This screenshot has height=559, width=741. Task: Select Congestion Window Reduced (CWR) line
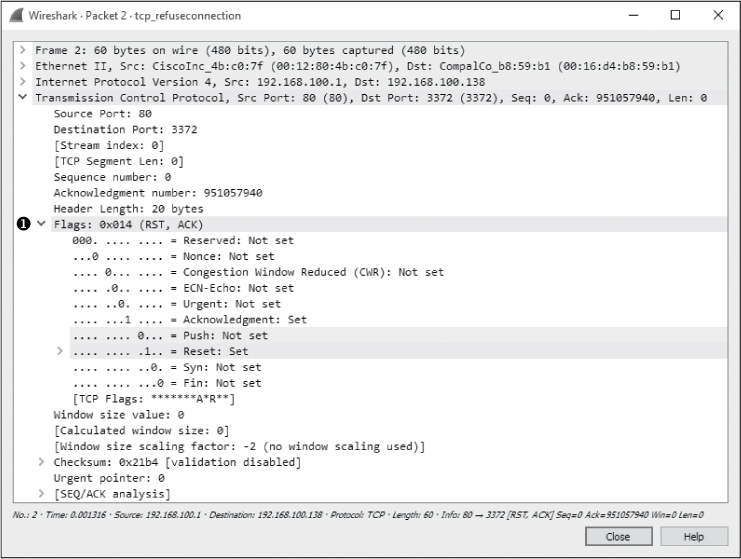(258, 272)
